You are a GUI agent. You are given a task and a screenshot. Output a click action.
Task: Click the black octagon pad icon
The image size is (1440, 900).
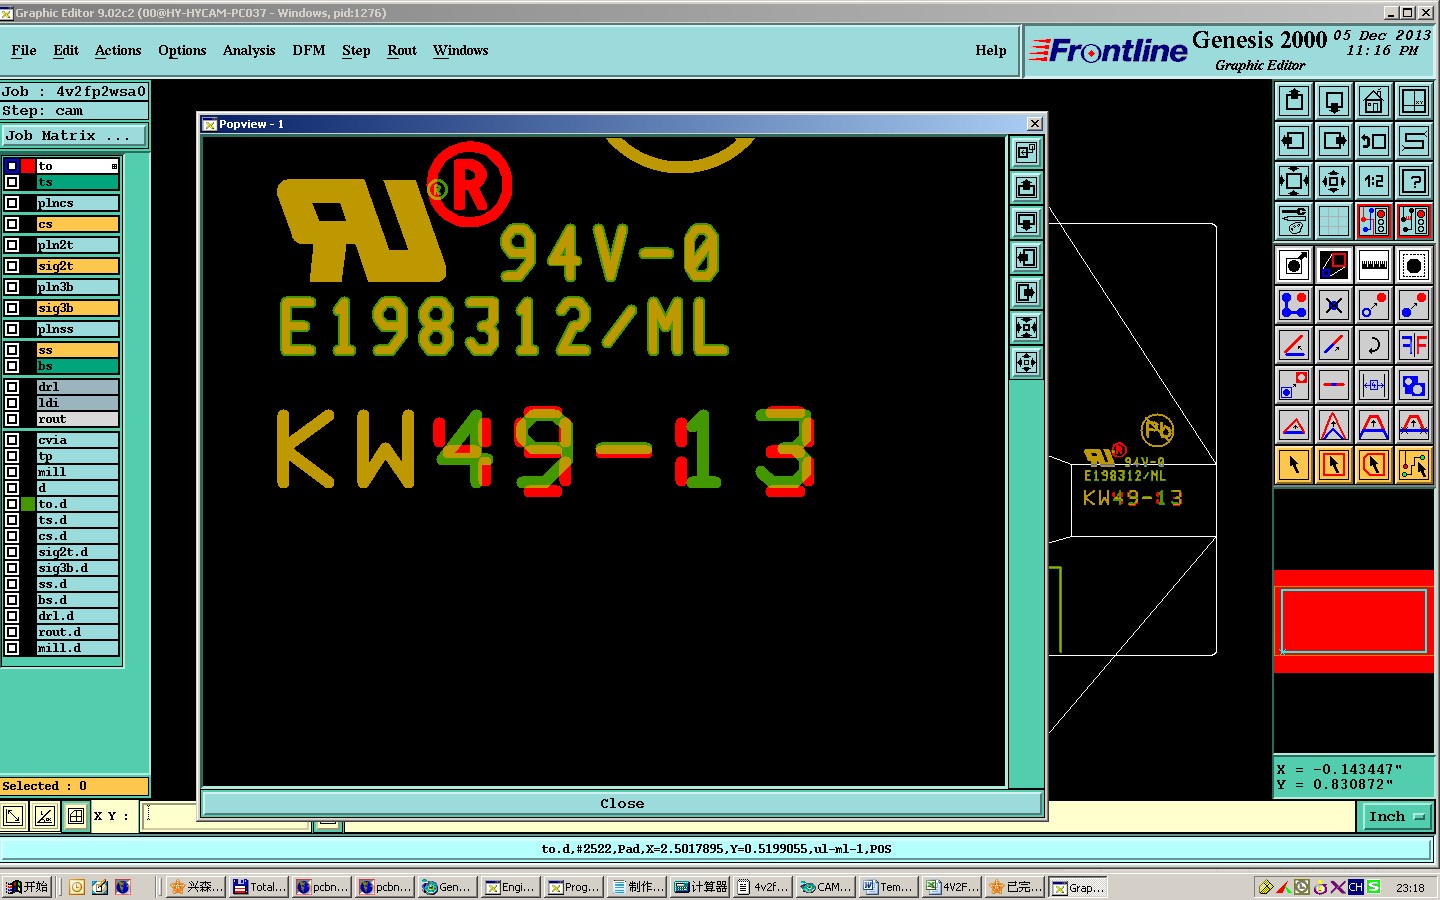click(x=1414, y=265)
